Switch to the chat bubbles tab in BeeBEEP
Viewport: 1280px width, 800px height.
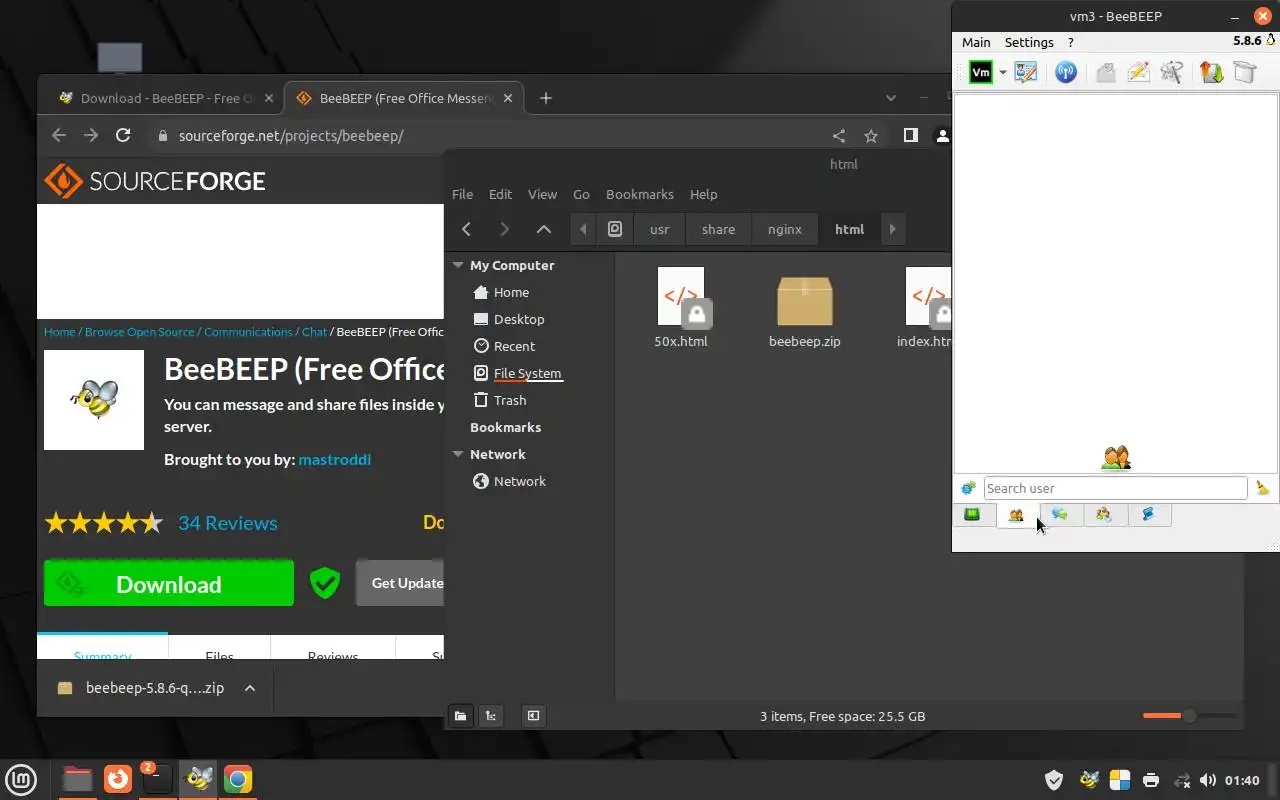(1060, 514)
